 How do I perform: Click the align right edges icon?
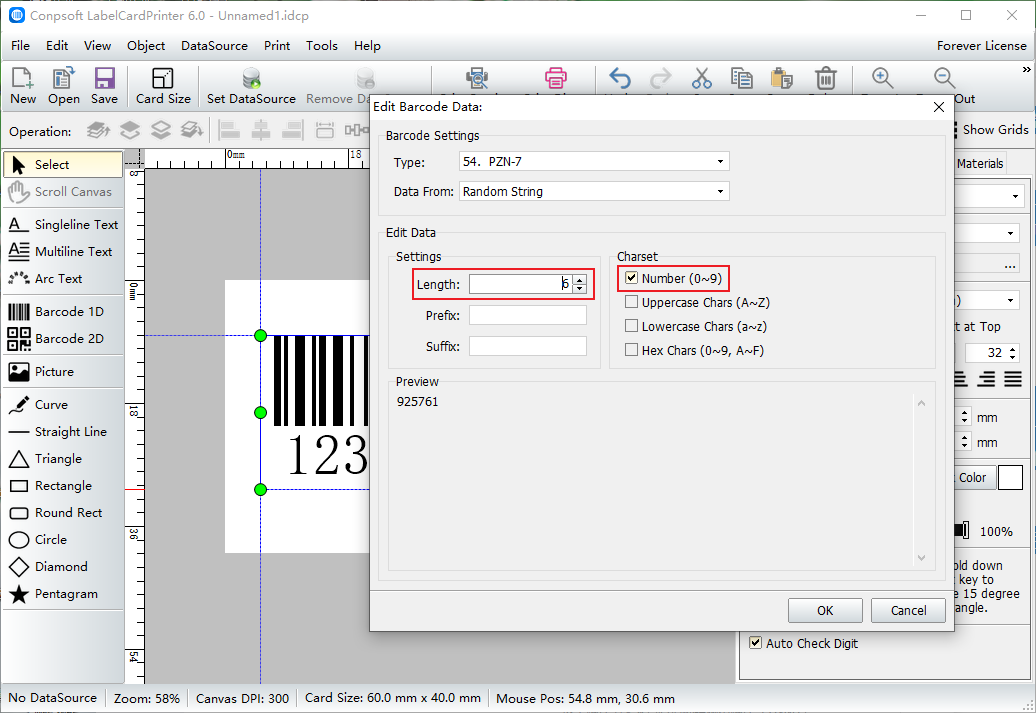click(x=292, y=130)
